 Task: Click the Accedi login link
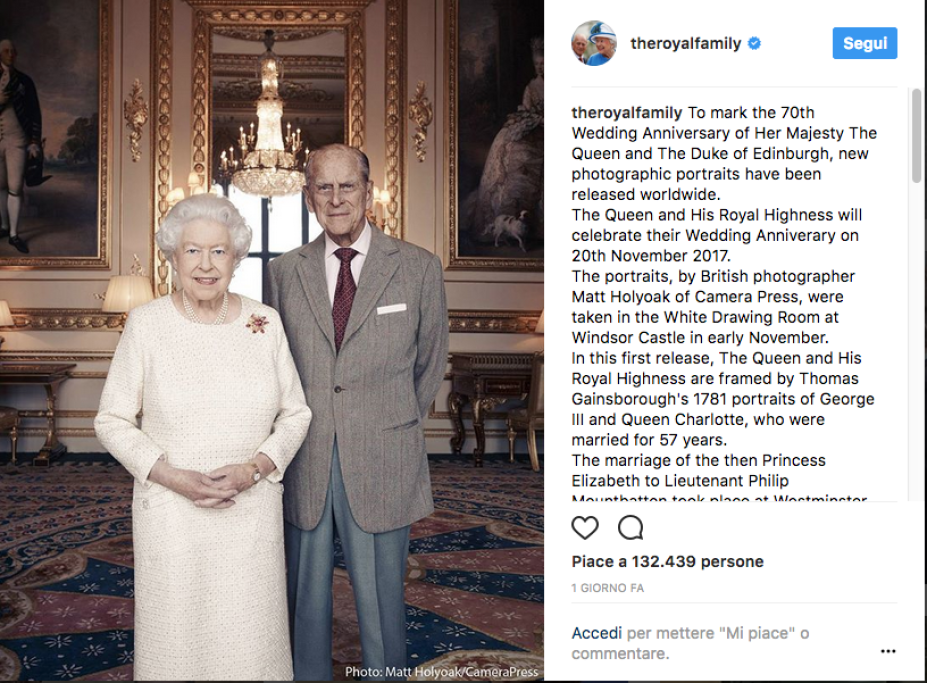596,633
